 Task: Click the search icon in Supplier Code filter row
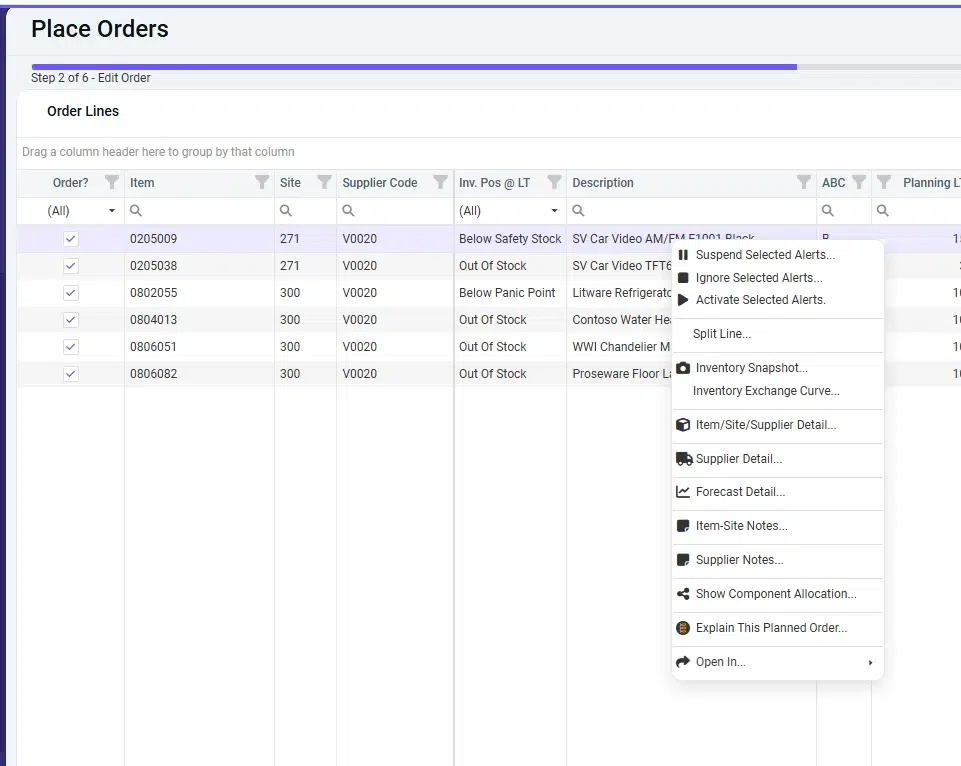pos(348,211)
